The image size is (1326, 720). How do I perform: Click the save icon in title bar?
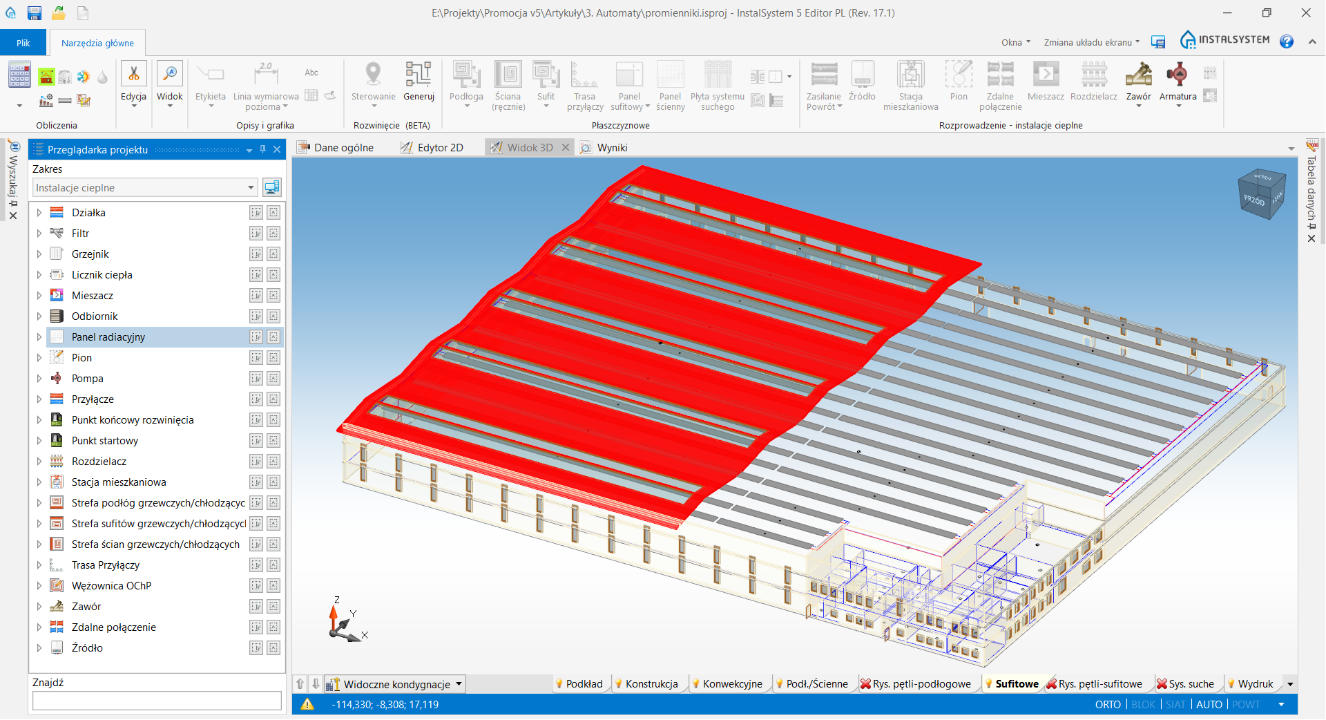[x=35, y=13]
